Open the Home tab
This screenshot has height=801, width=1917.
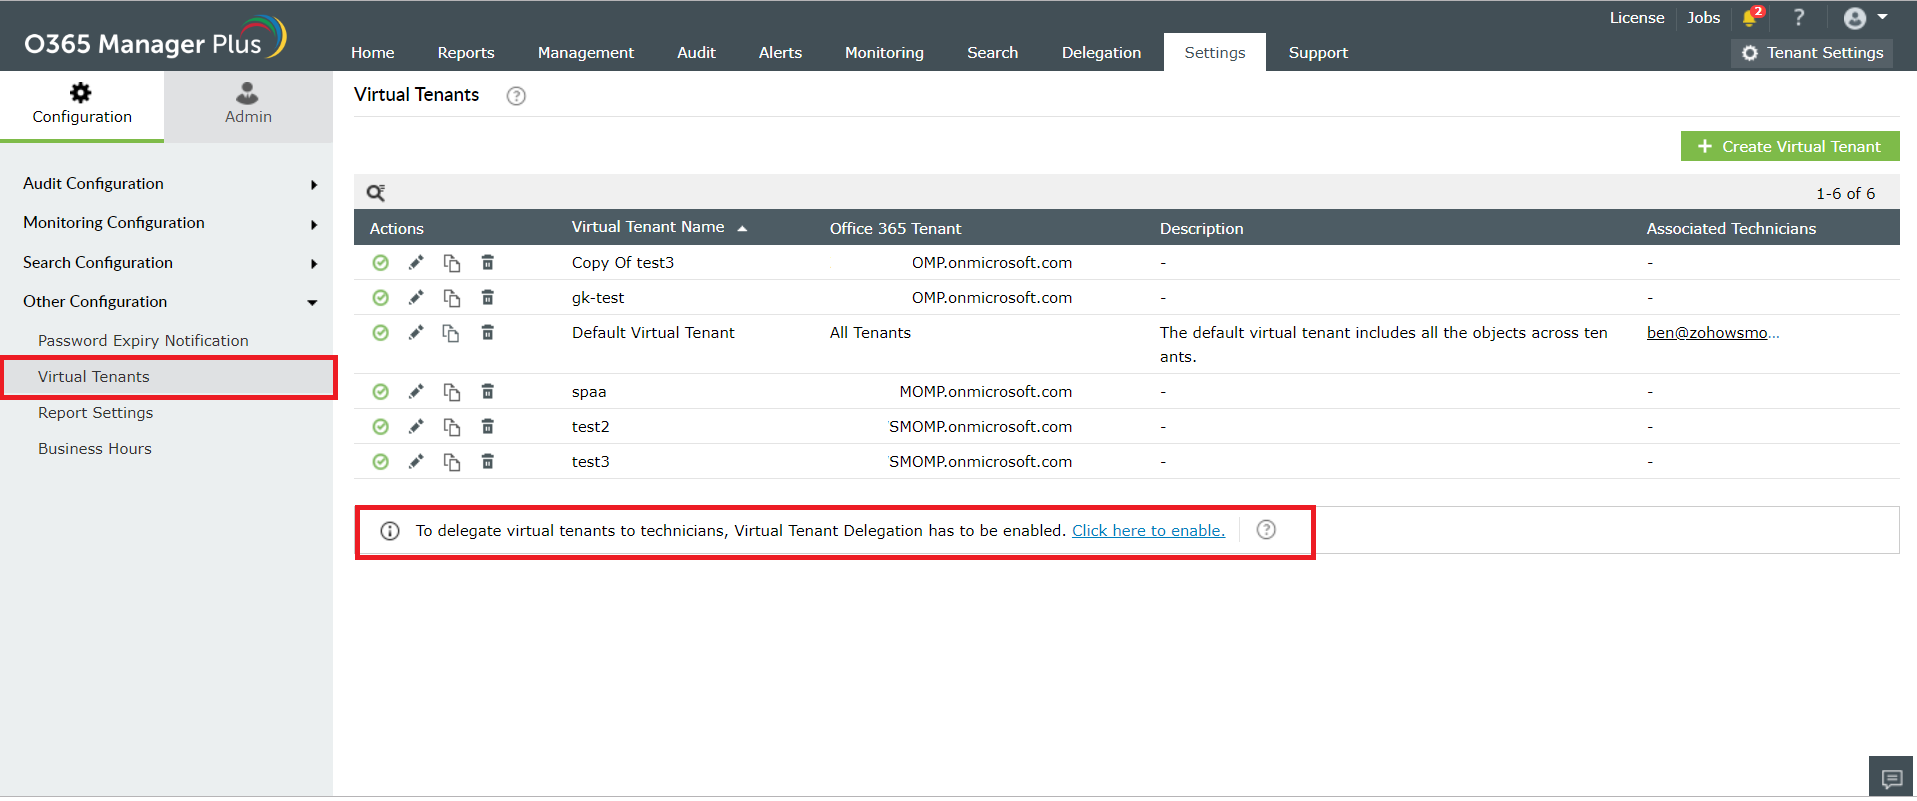tap(373, 52)
